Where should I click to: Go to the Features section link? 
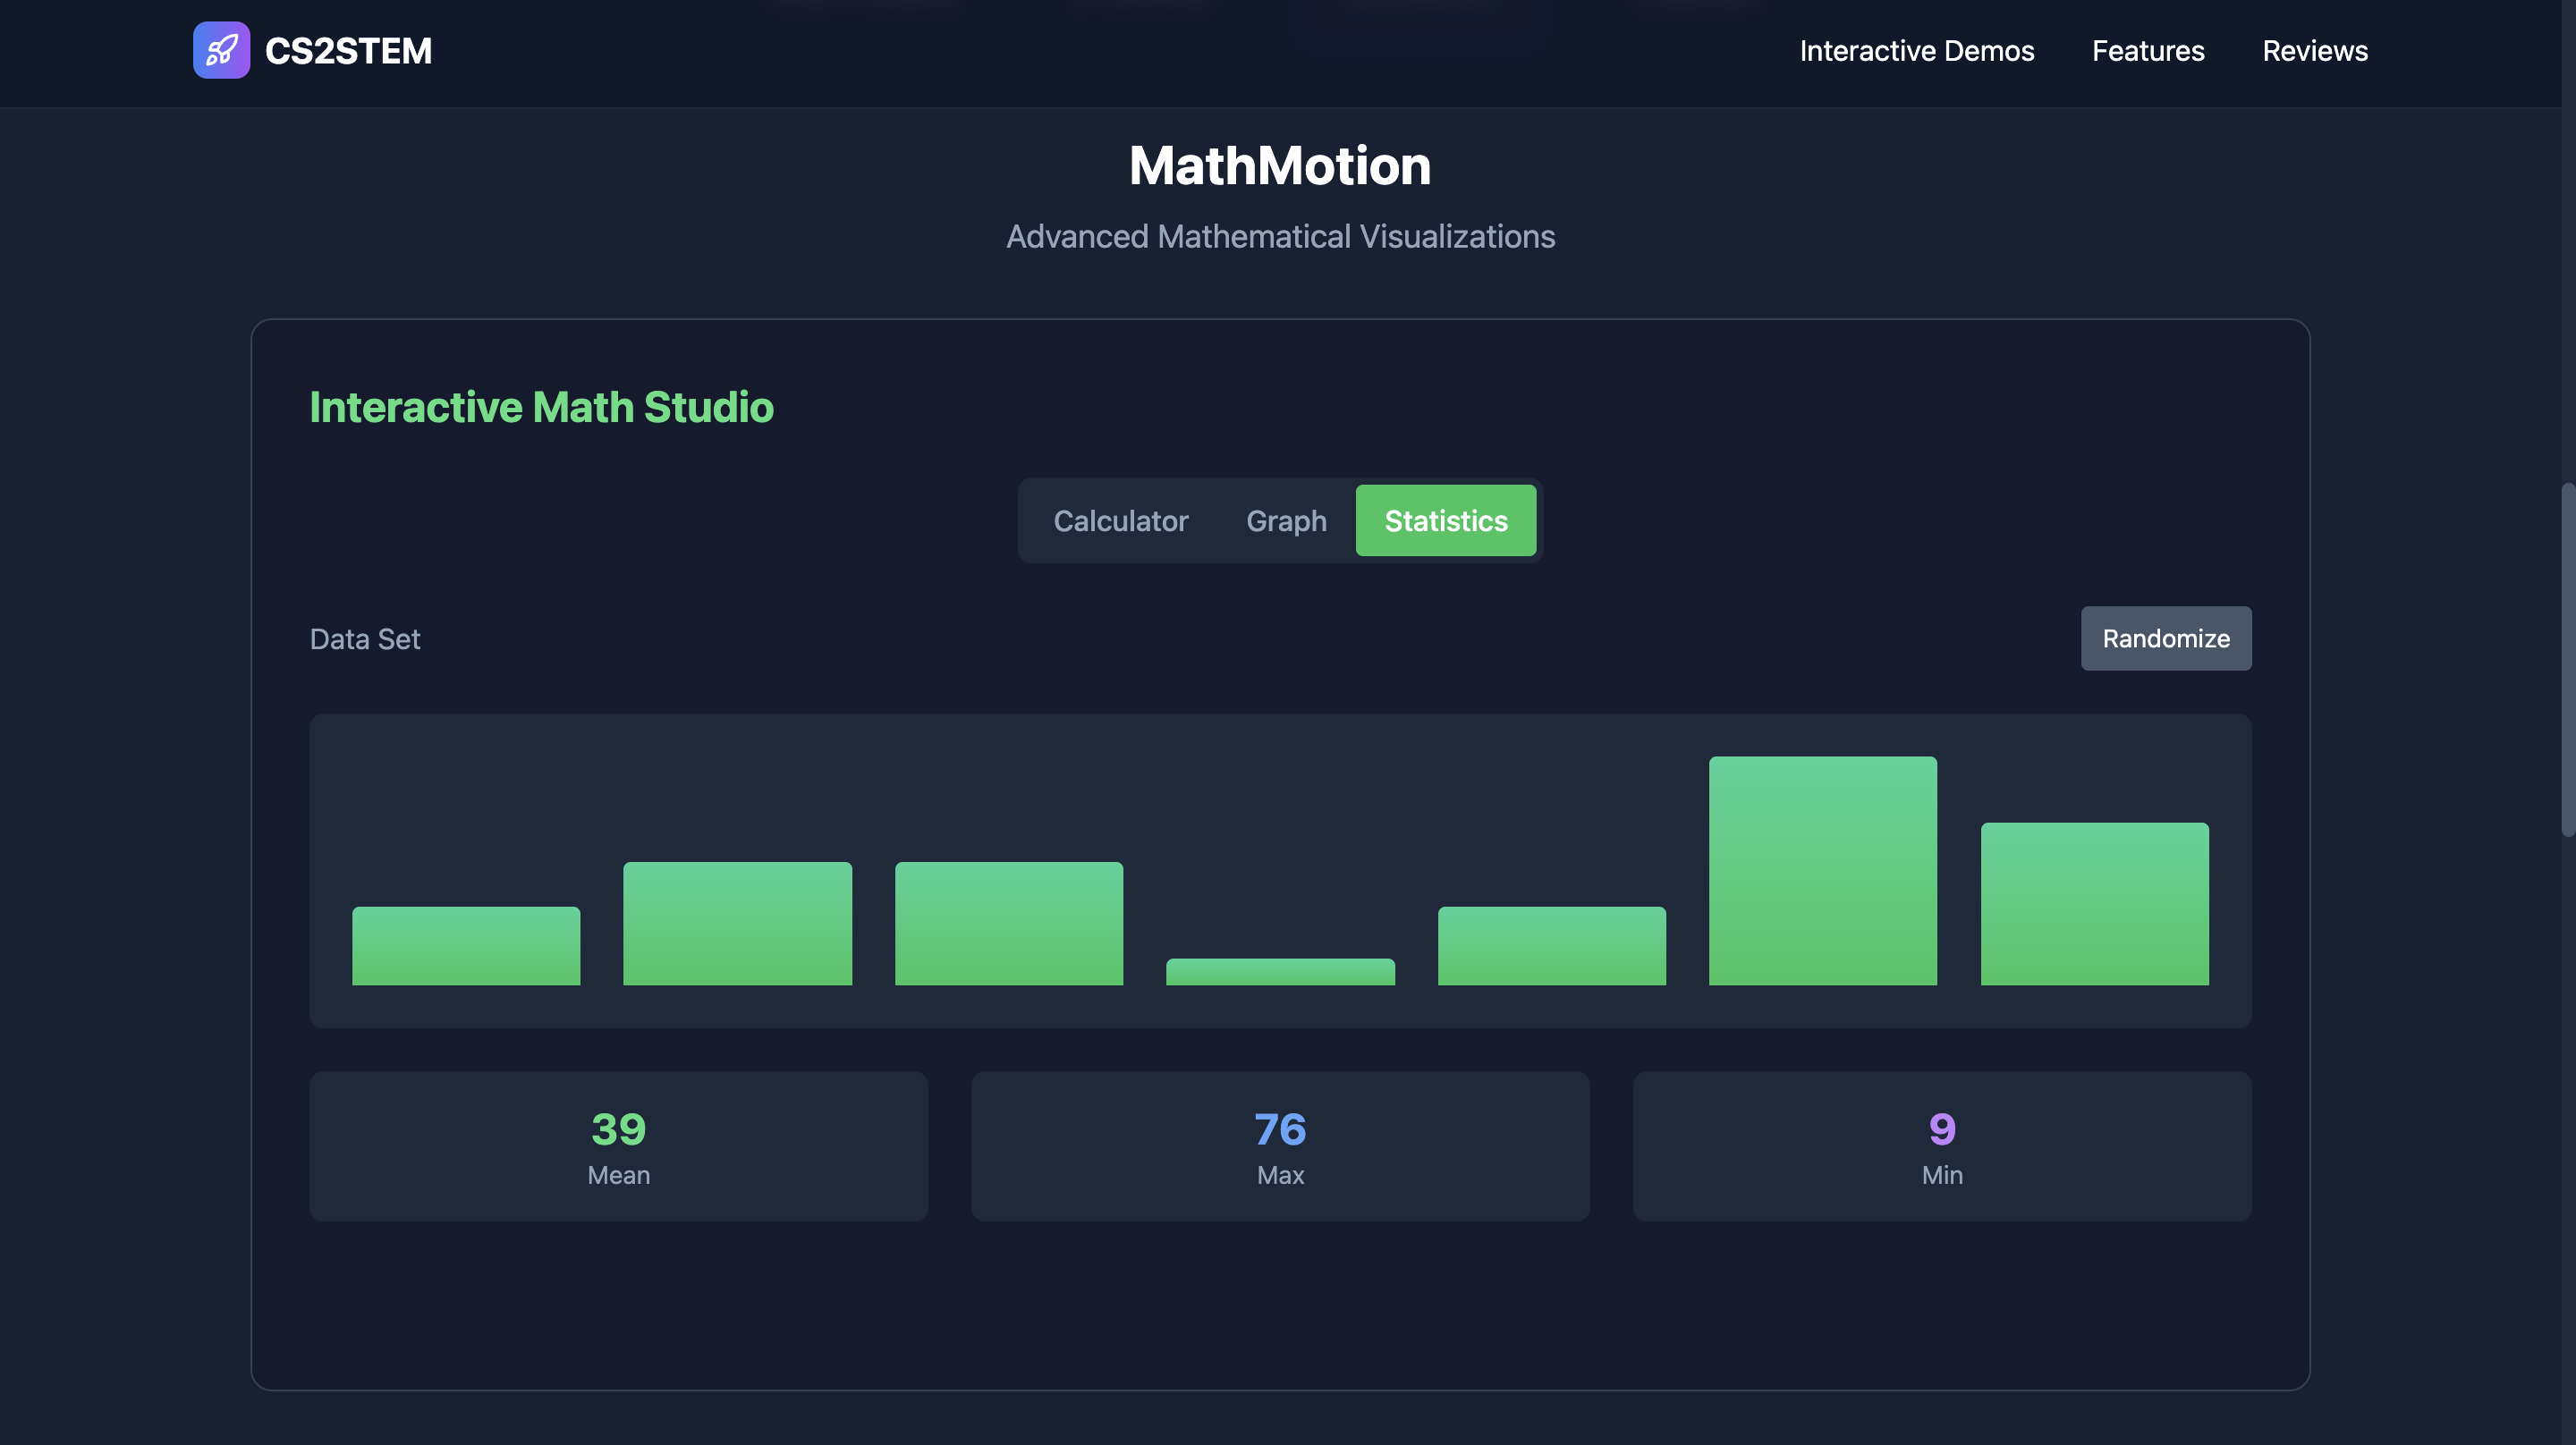click(x=2147, y=51)
